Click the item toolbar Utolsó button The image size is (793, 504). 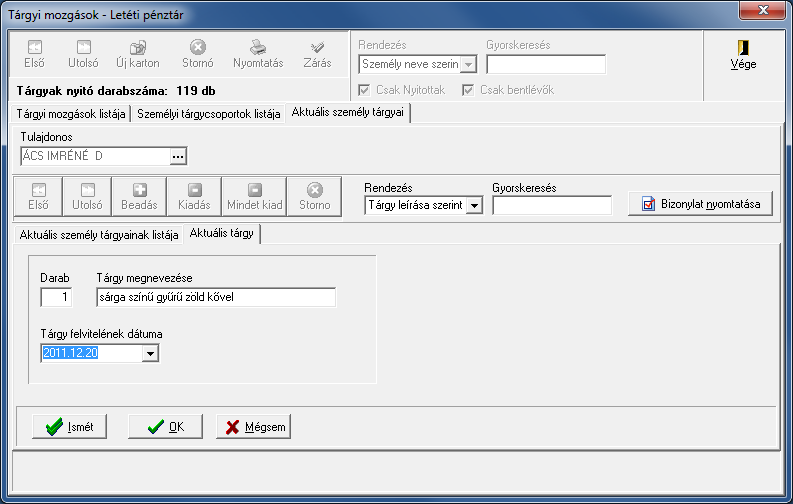point(87,197)
